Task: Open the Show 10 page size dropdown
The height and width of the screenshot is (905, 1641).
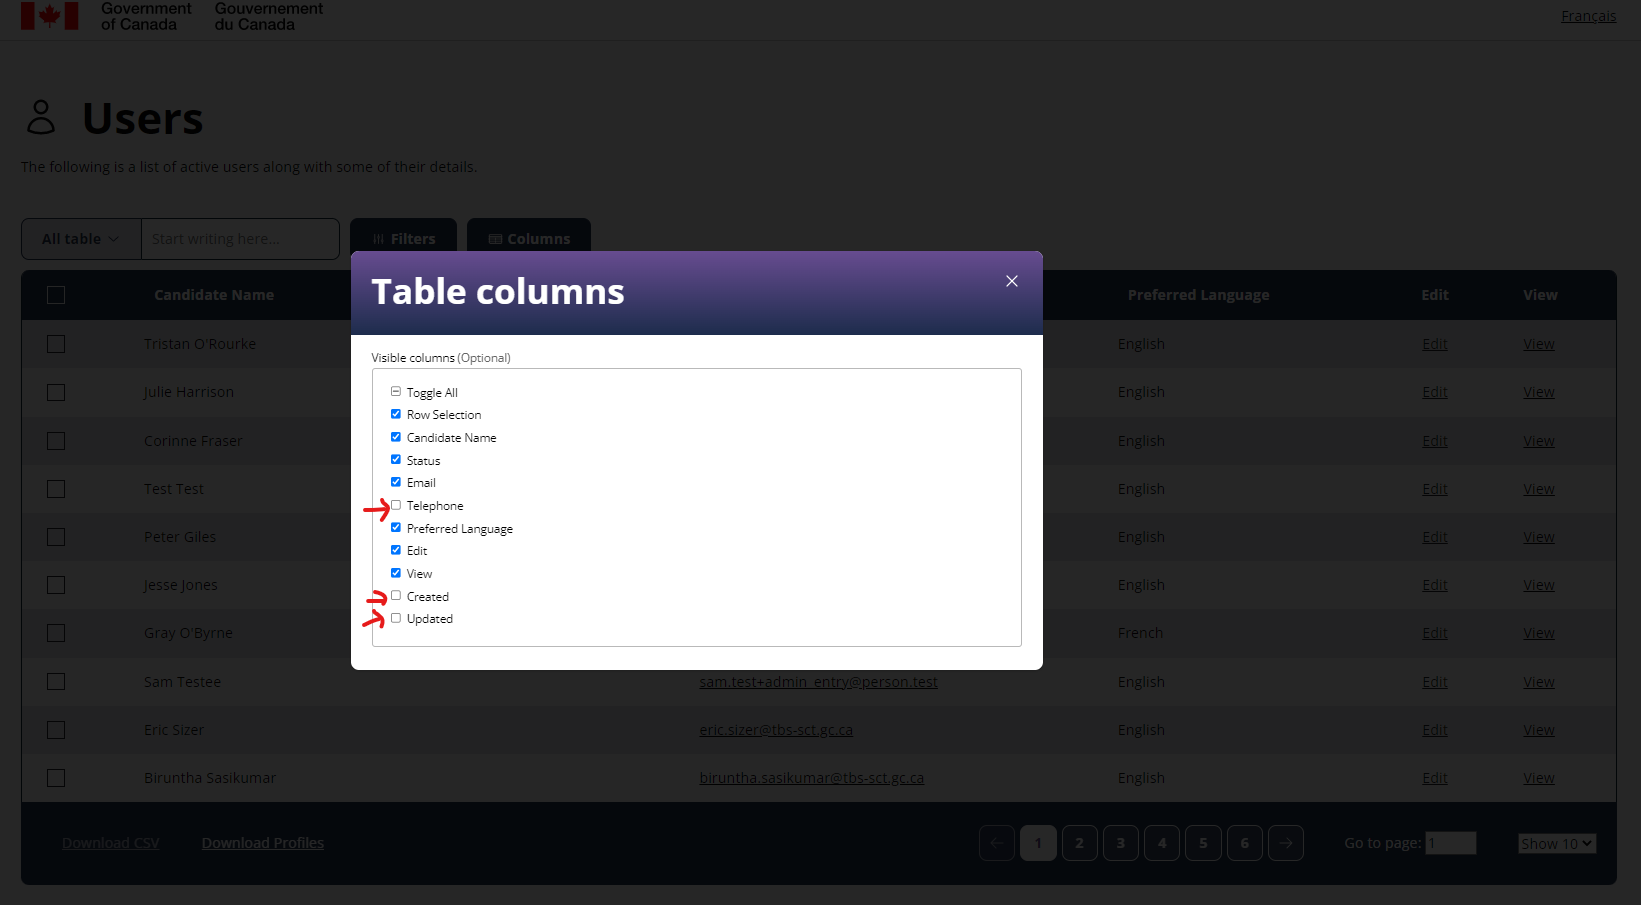Action: (x=1556, y=843)
